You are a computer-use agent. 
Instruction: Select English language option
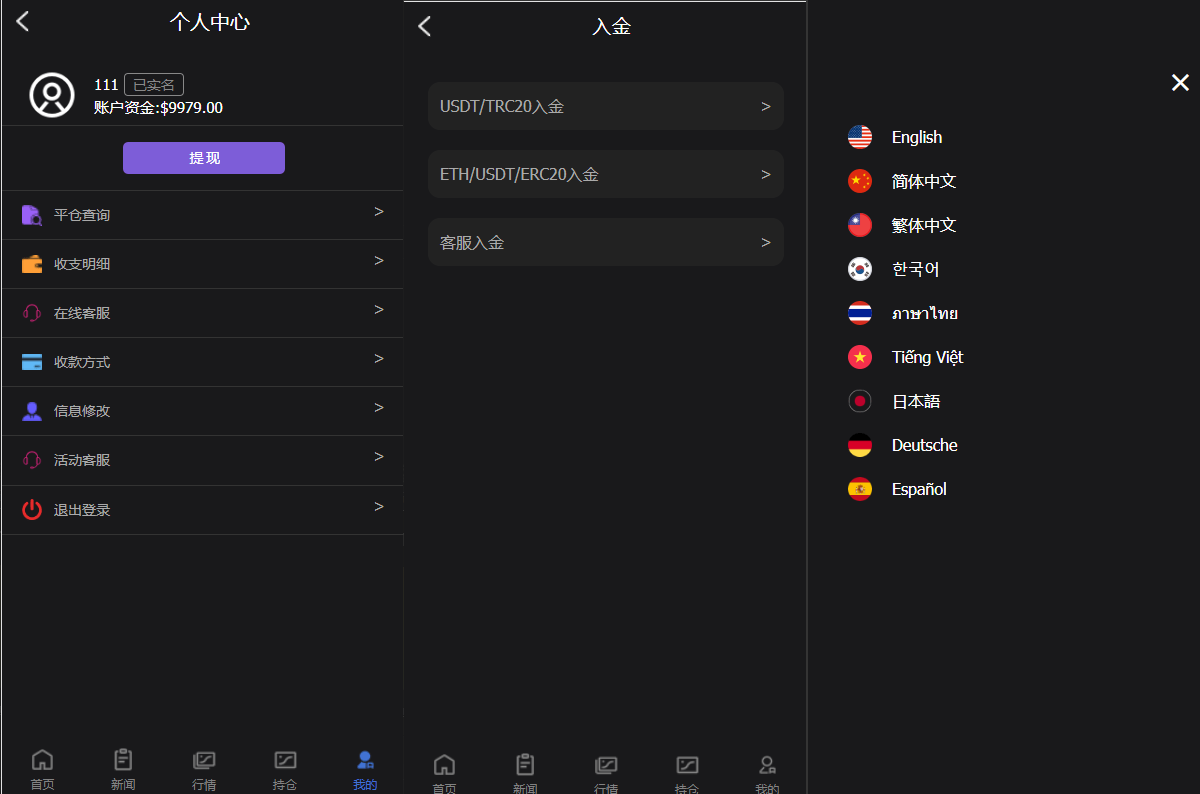(x=915, y=137)
